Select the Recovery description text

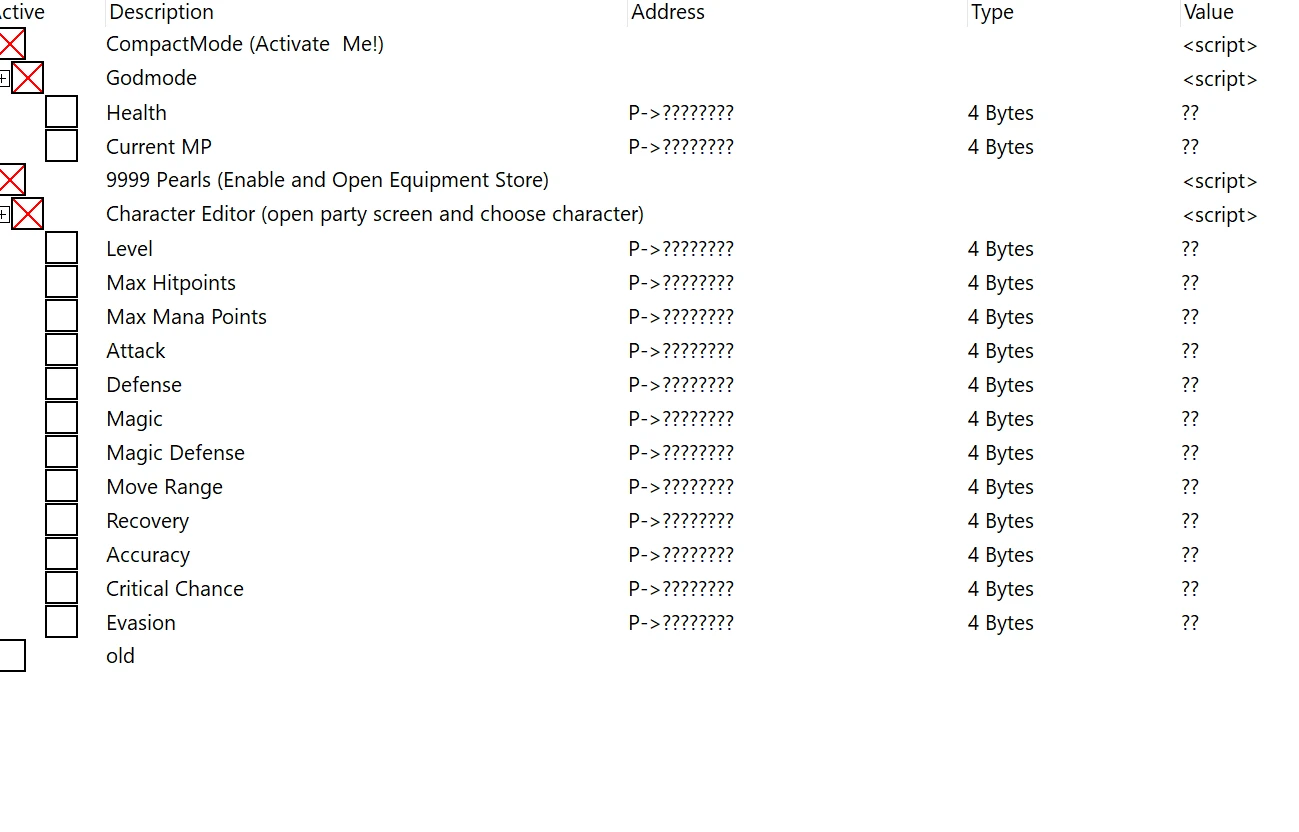[x=147, y=520]
